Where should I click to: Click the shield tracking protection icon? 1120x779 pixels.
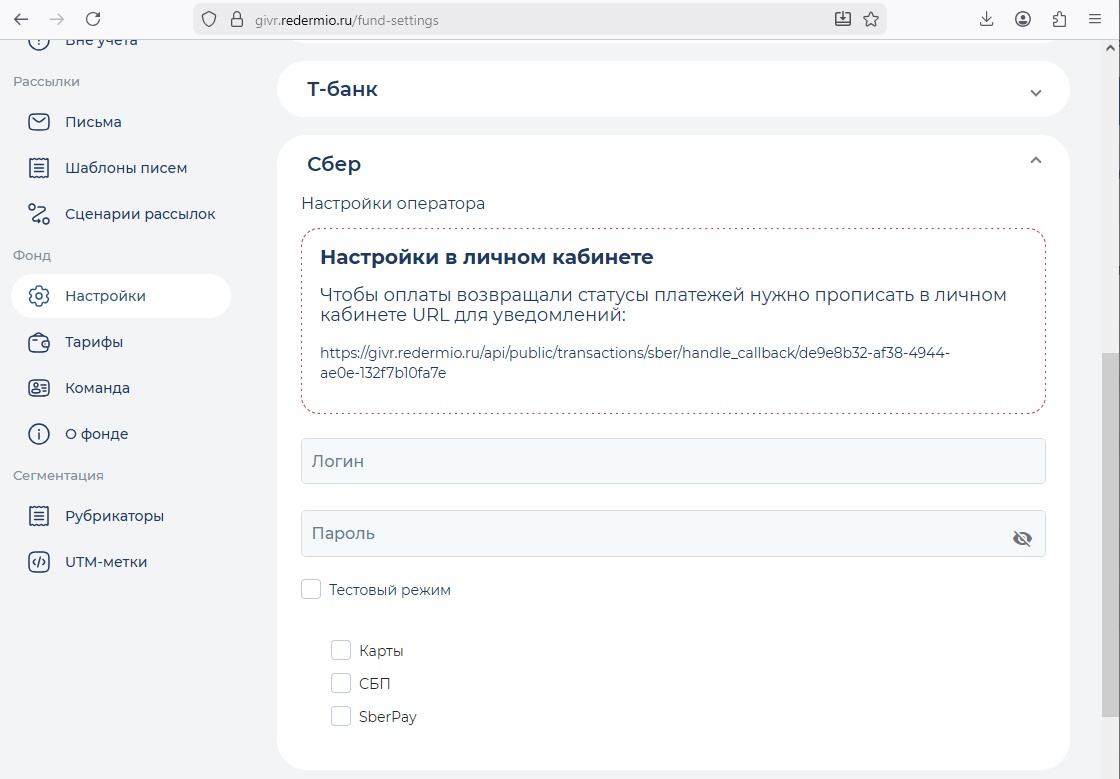coord(209,19)
